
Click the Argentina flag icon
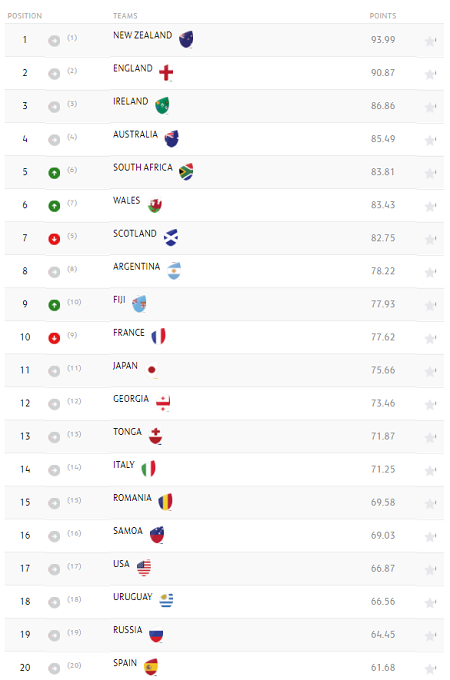point(174,271)
